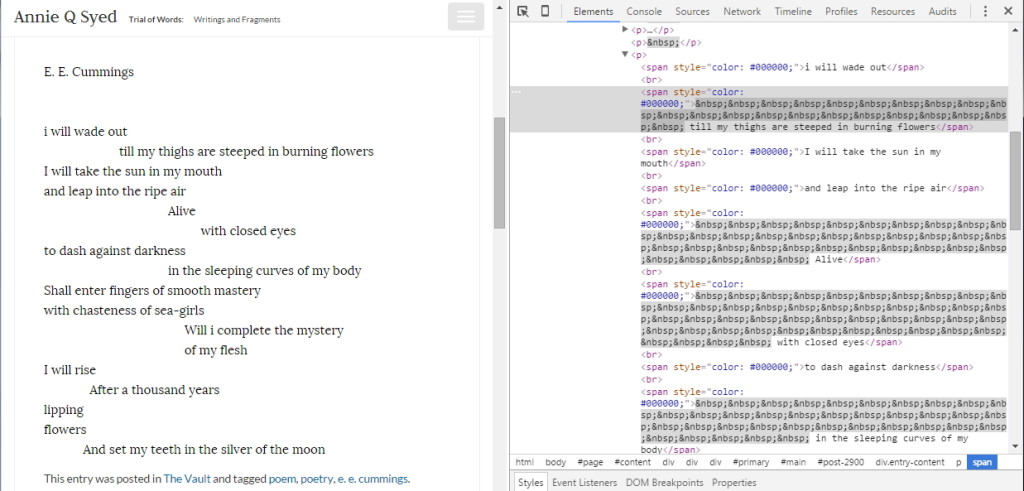Click the webpage vertical scrollbar thumb
The width and height of the screenshot is (1024, 491).
[499, 172]
